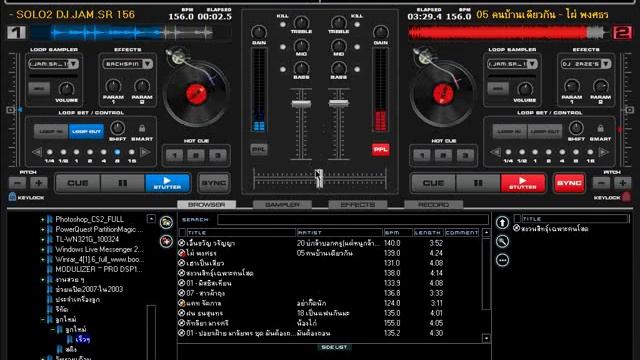
Task: Sort track list by BPM column
Action: pos(398,233)
